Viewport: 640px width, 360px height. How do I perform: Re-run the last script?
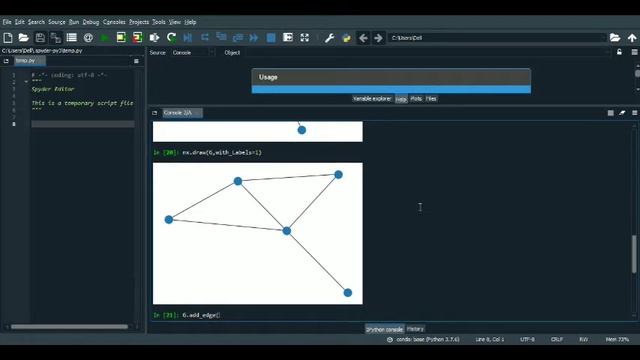coord(171,38)
